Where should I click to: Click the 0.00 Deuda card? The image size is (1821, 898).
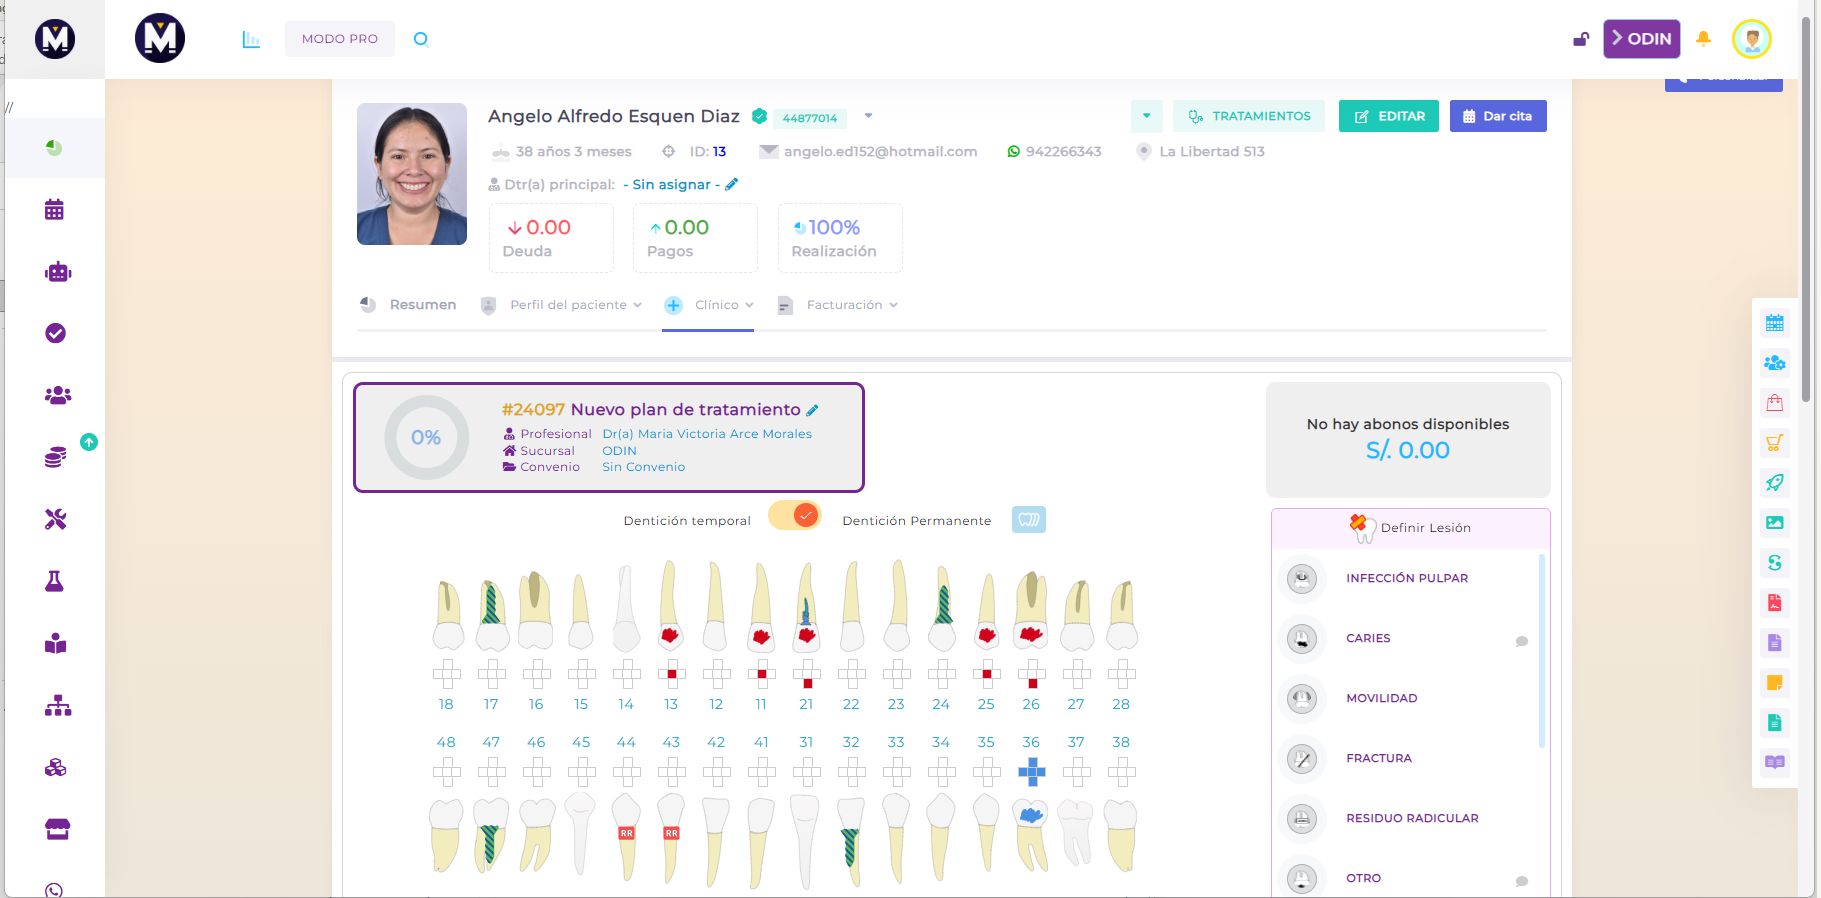[551, 238]
